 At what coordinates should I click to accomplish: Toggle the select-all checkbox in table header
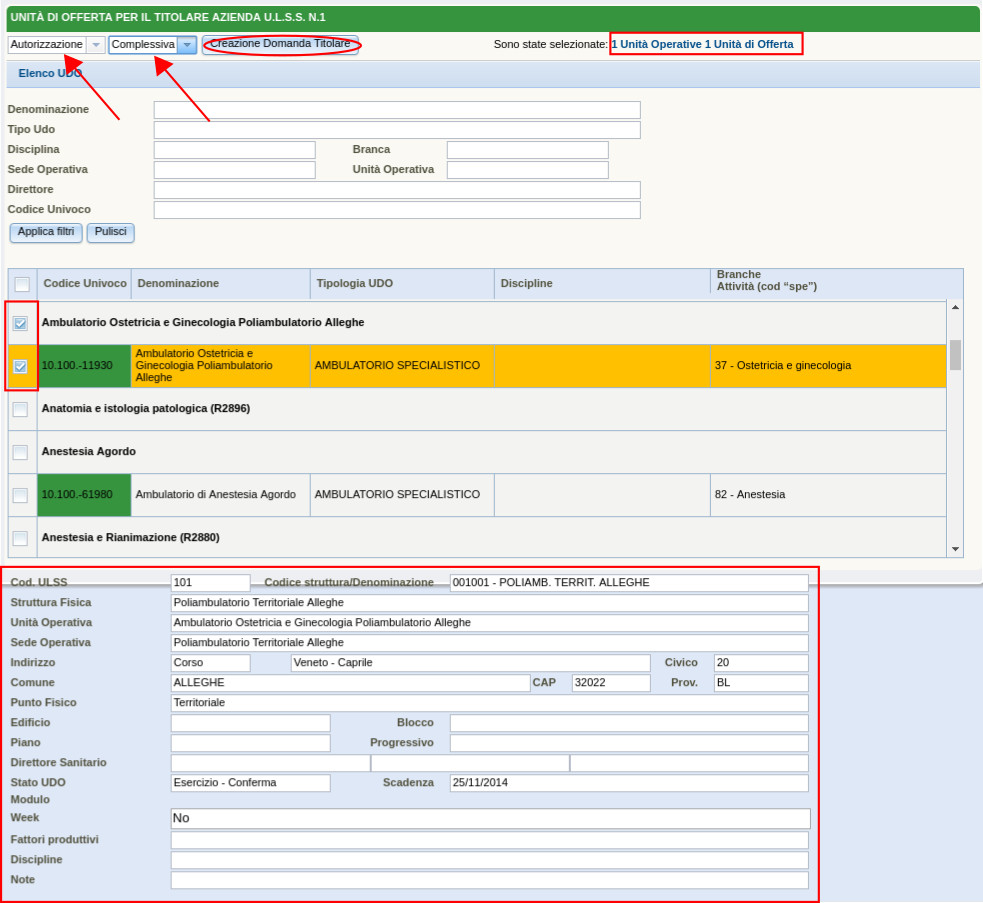pos(22,284)
